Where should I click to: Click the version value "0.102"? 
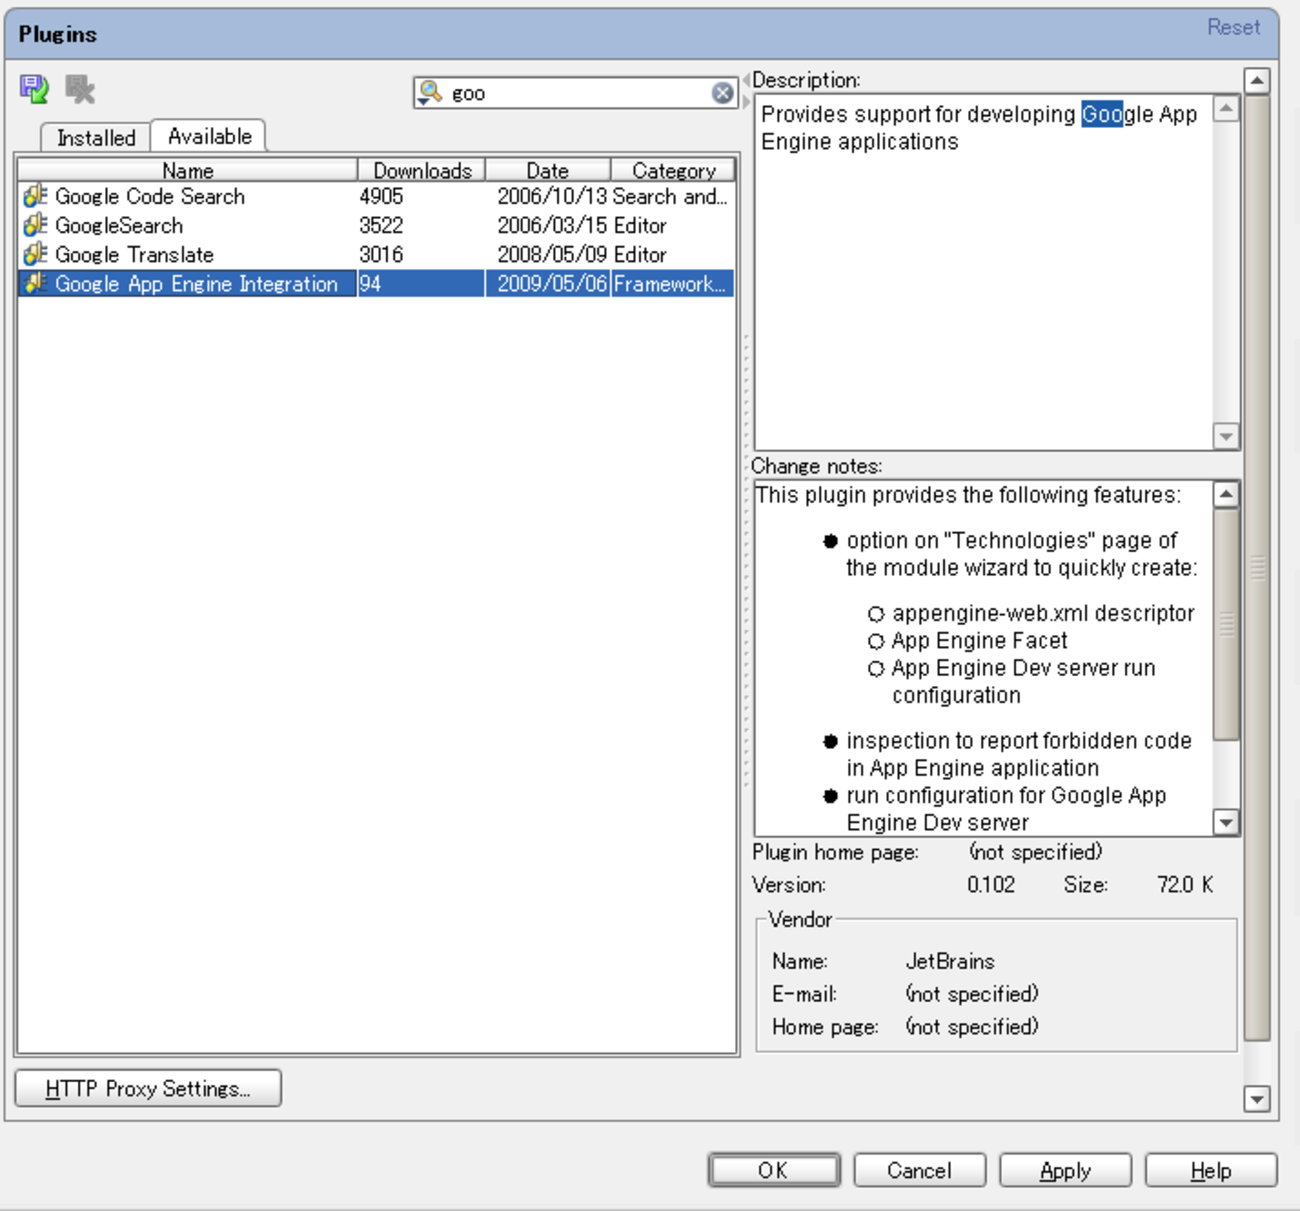[x=991, y=884]
